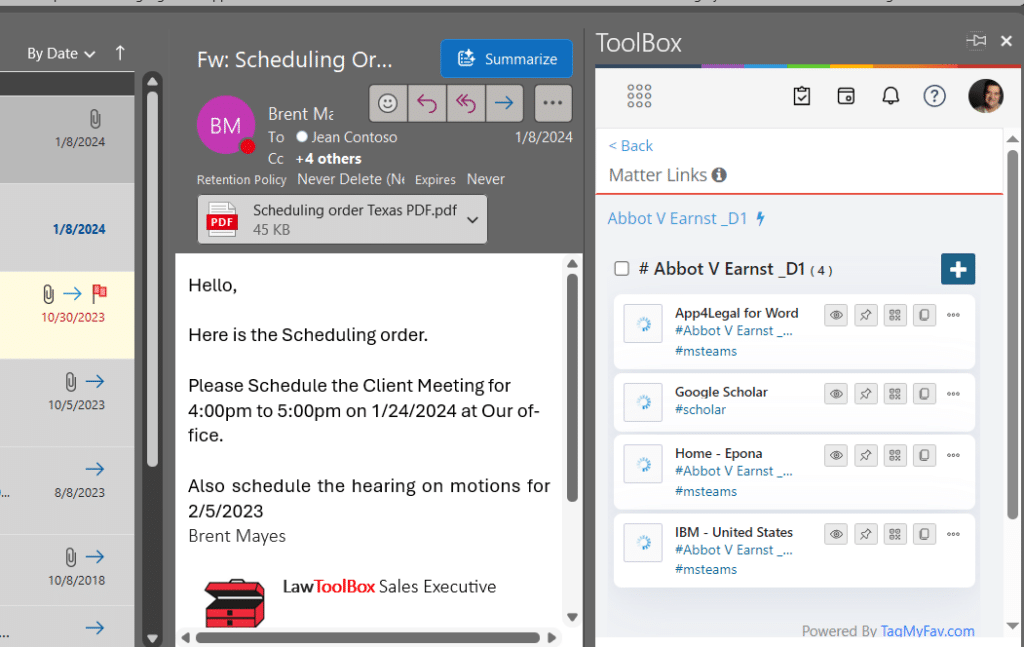Show QR code for App4Legal for Word
Viewport: 1024px width, 647px height.
[895, 315]
